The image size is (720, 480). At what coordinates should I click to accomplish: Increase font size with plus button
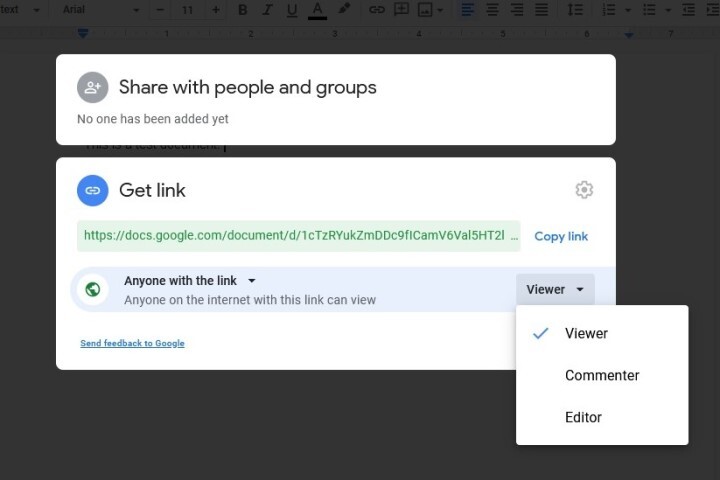point(215,10)
